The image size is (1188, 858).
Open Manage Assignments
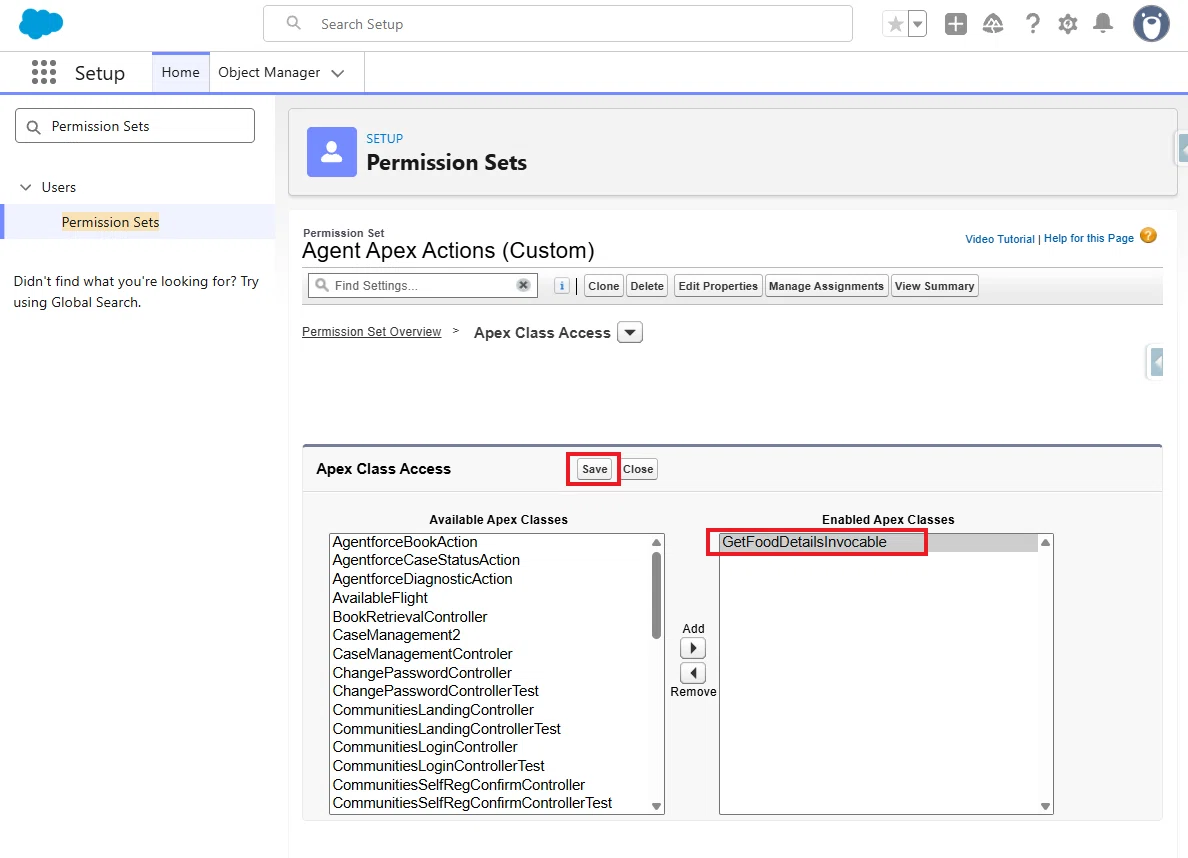[x=826, y=286]
